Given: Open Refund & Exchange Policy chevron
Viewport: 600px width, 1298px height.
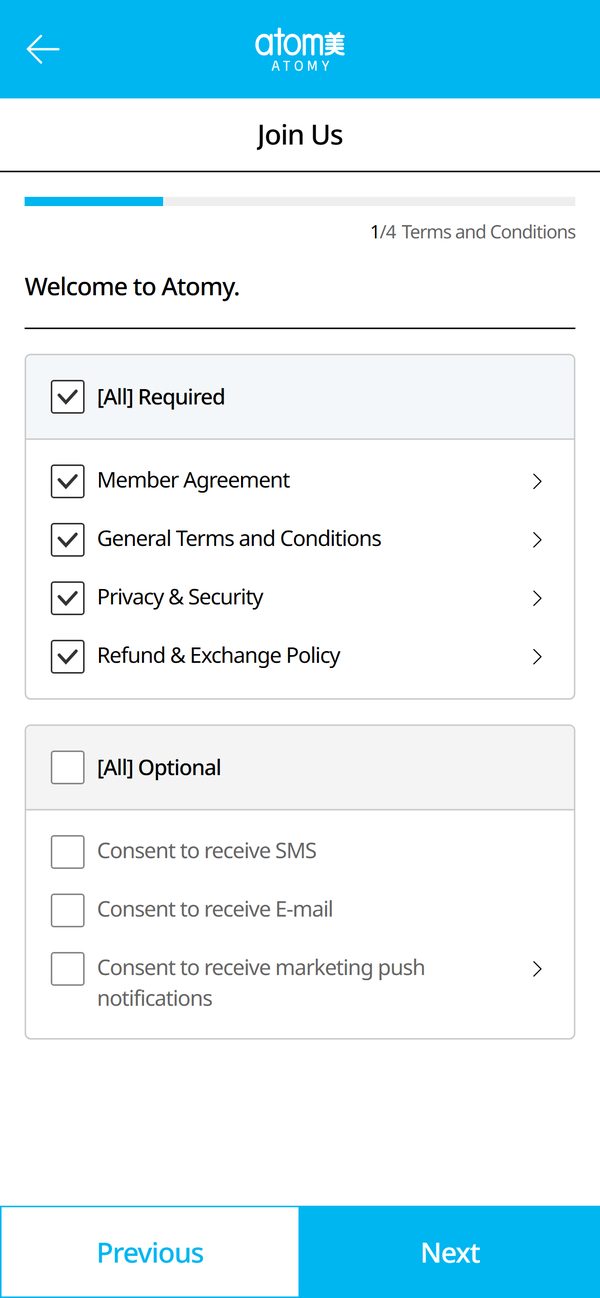Looking at the screenshot, I should [537, 657].
